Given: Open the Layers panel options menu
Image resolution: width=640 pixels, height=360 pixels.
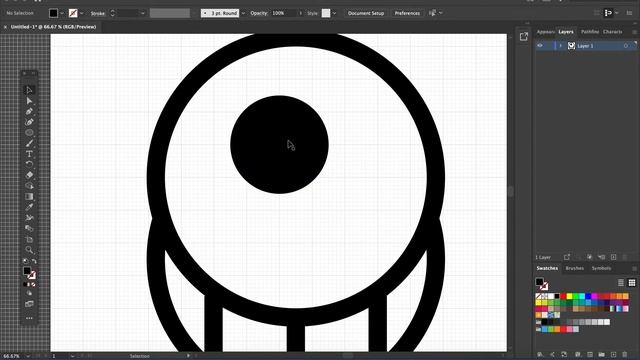Looking at the screenshot, I should tap(634, 32).
